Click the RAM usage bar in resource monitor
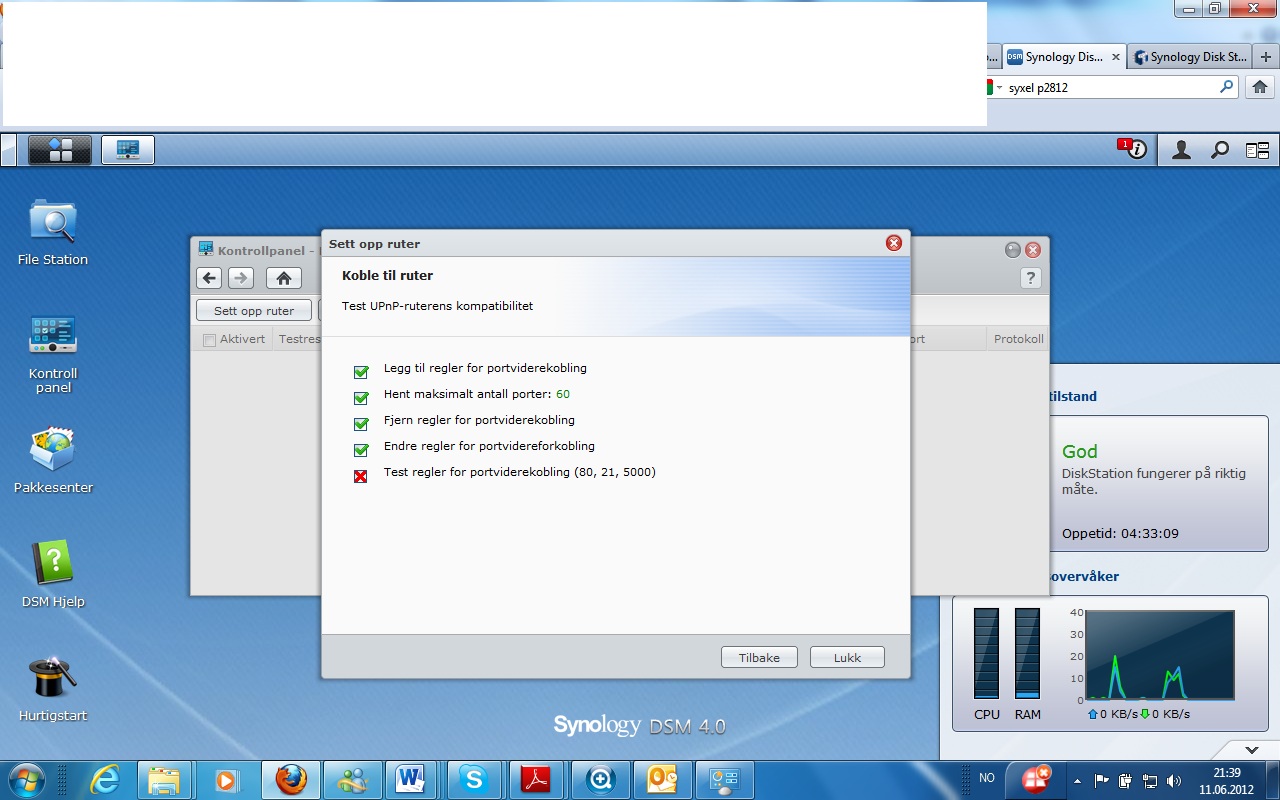Image resolution: width=1280 pixels, height=800 pixels. pos(1027,654)
